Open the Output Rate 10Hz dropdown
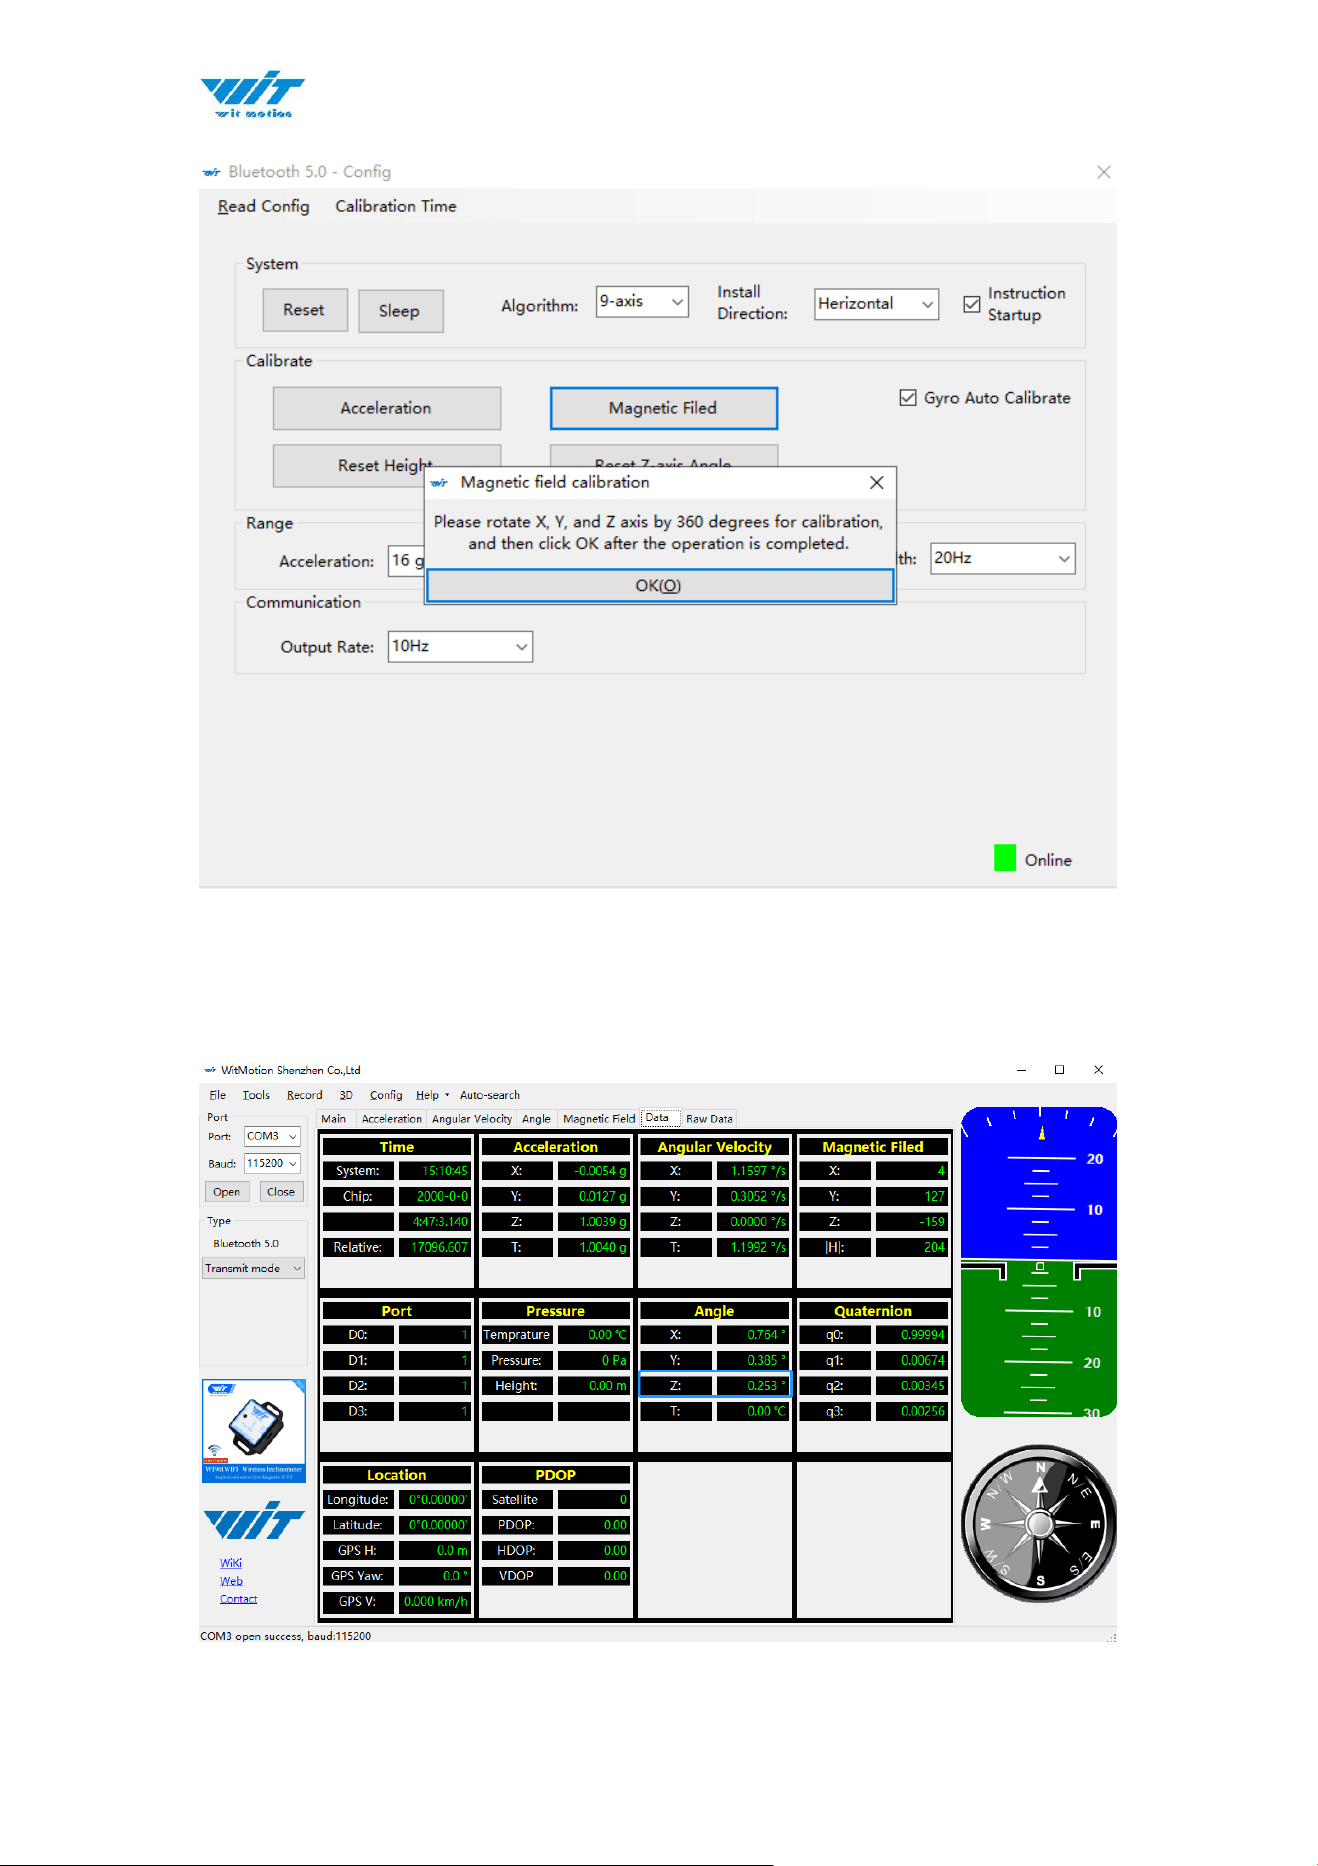The image size is (1318, 1866). [x=460, y=646]
